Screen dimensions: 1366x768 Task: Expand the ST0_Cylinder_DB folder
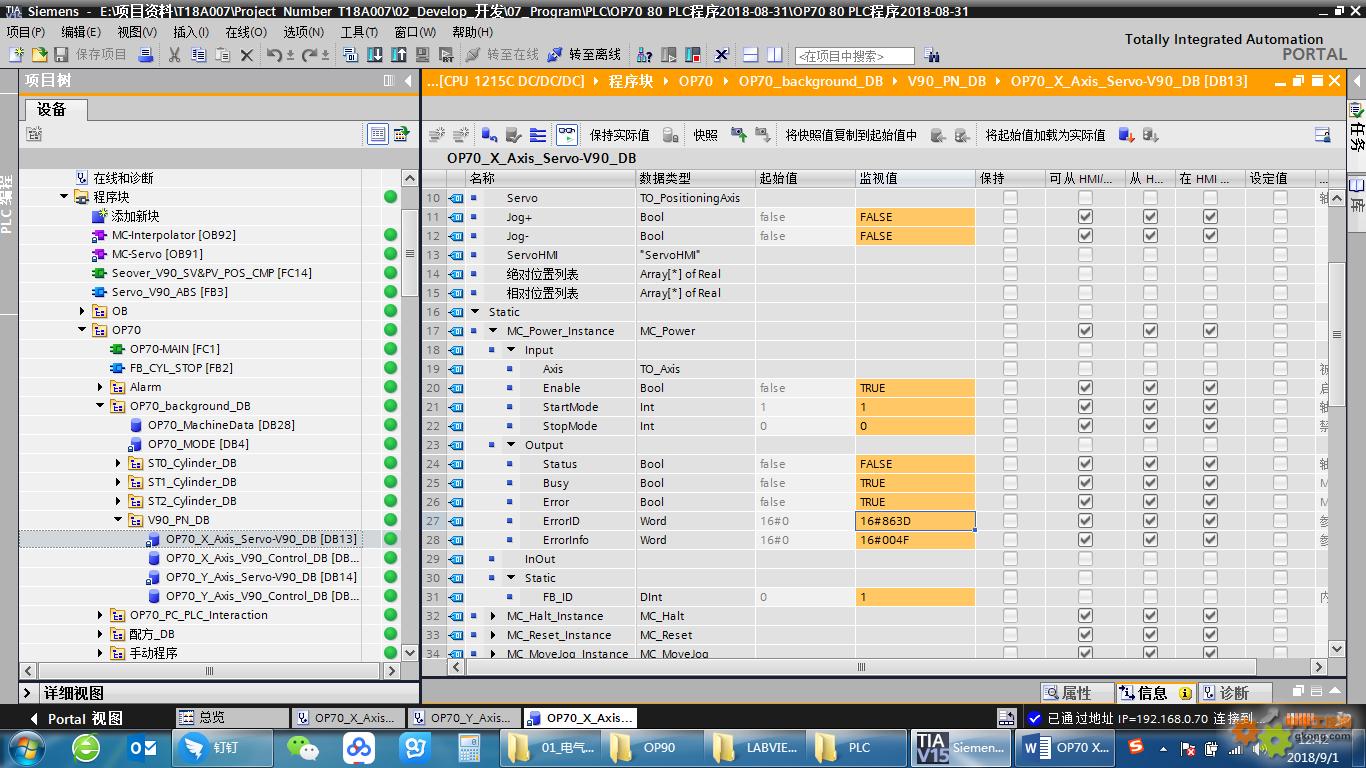click(x=118, y=463)
